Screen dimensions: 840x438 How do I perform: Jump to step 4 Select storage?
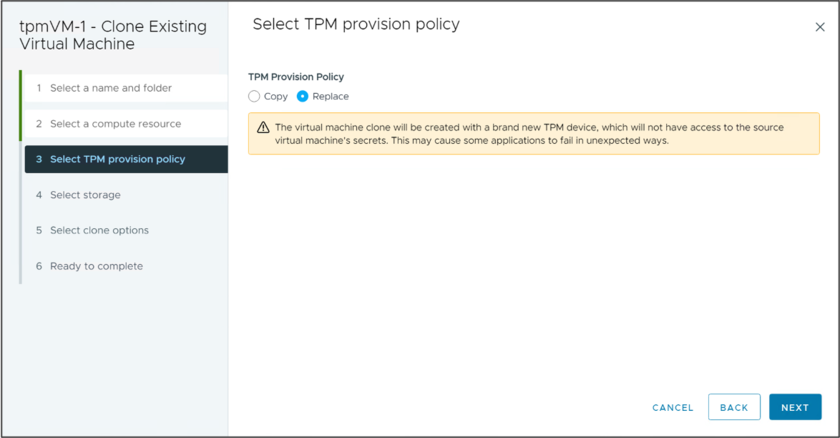point(85,195)
